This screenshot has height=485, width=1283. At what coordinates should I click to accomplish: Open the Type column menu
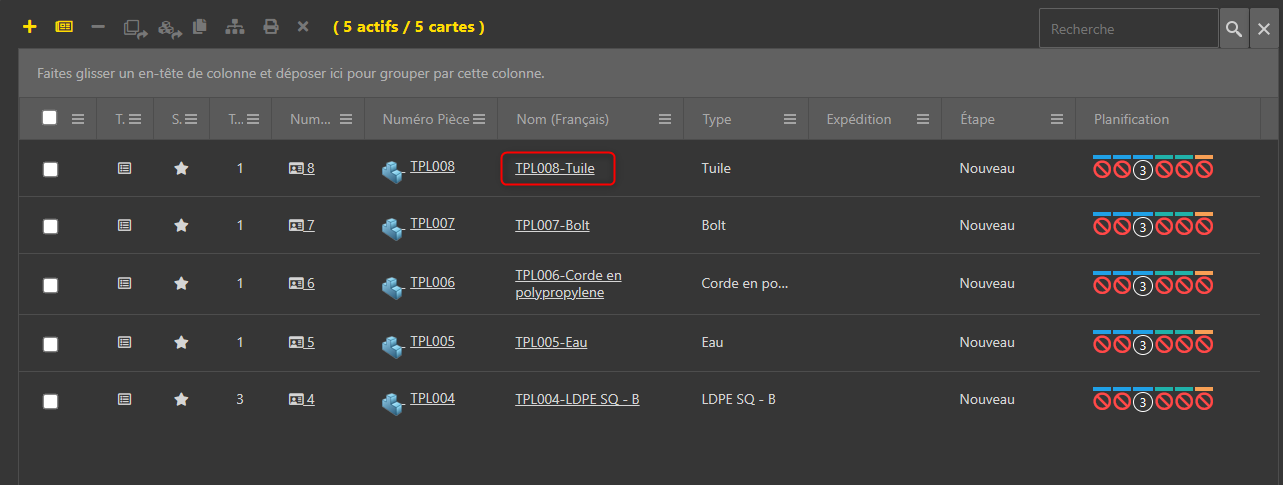coord(790,119)
